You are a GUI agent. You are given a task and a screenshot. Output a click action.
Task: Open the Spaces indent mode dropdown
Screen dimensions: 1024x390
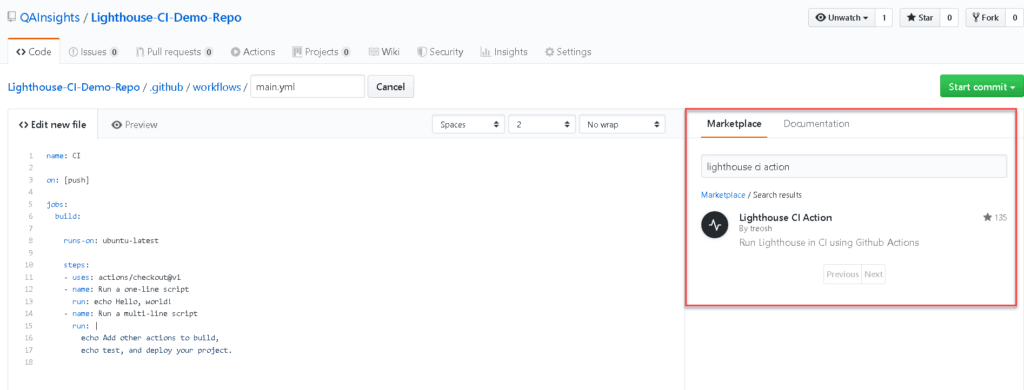[469, 124]
